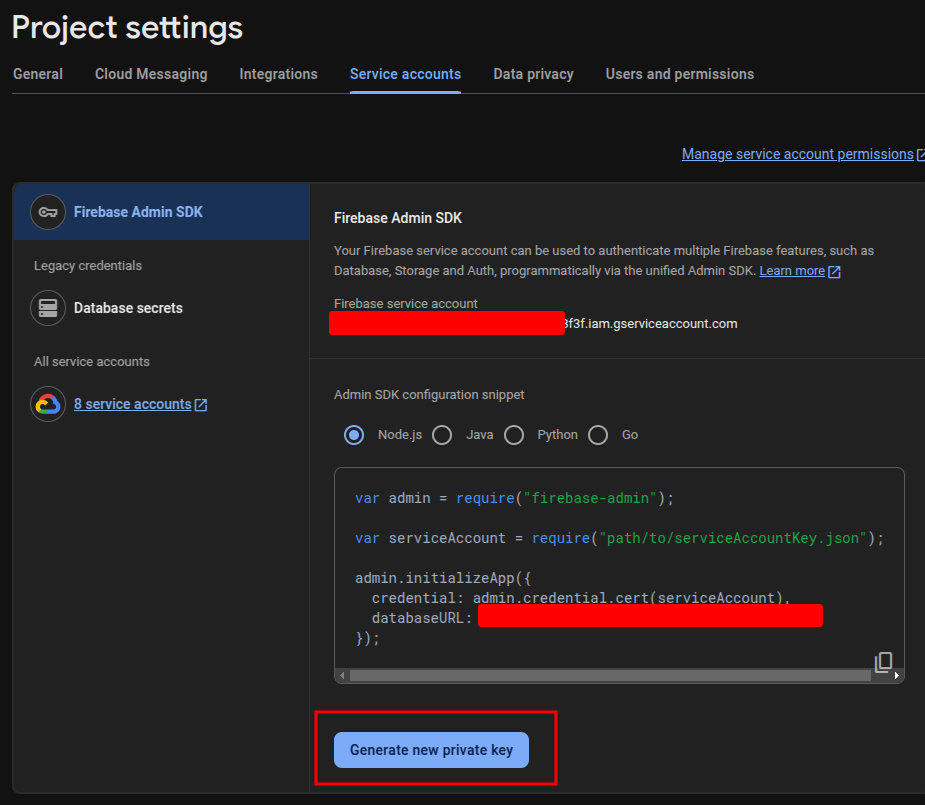The width and height of the screenshot is (925, 805).
Task: Click the external-link icon beside Learn more
Action: coord(834,272)
